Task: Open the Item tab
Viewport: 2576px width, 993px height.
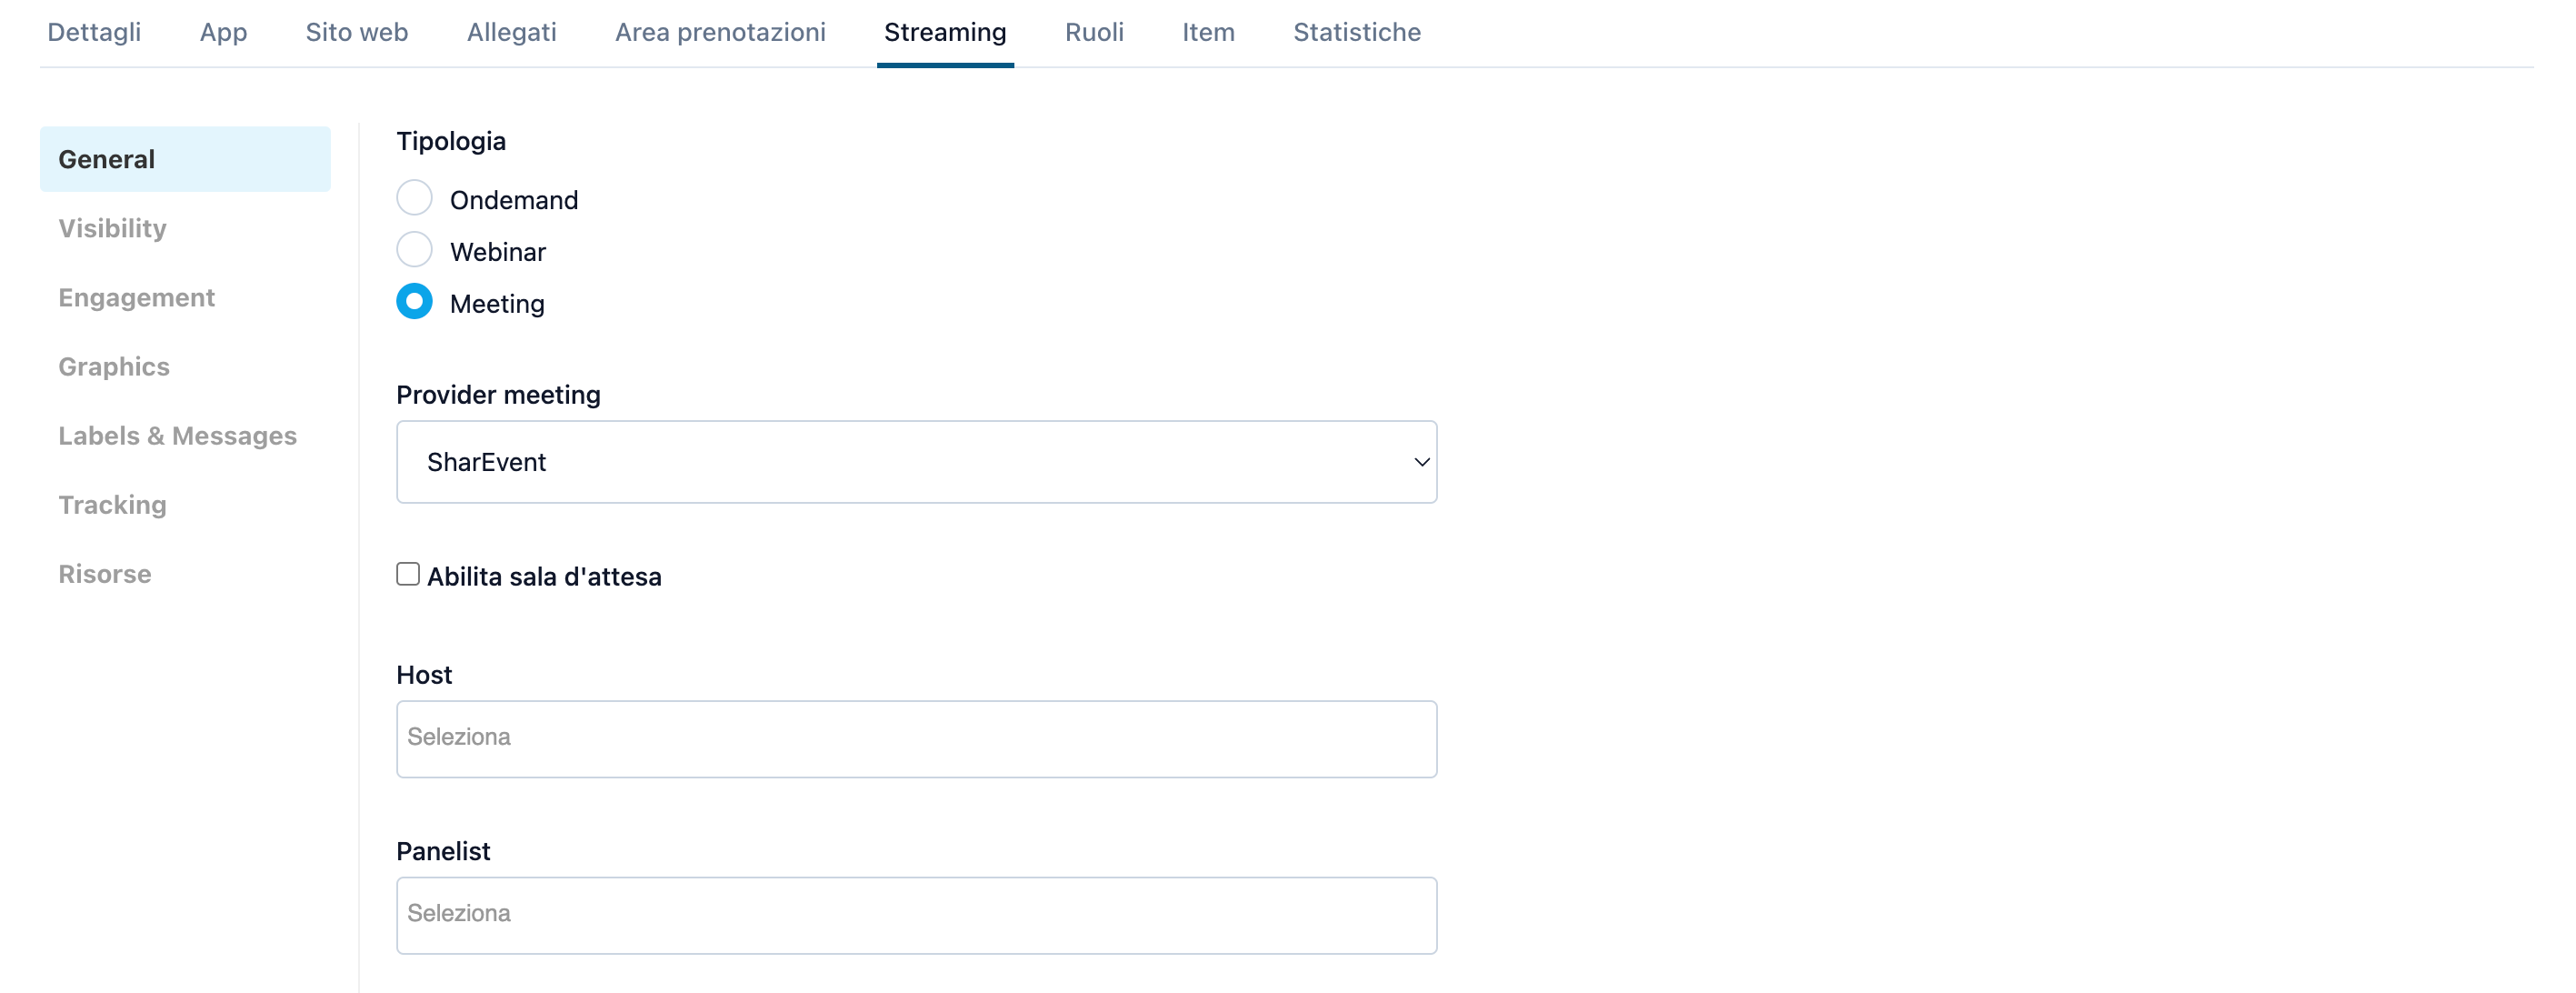Action: tap(1208, 32)
